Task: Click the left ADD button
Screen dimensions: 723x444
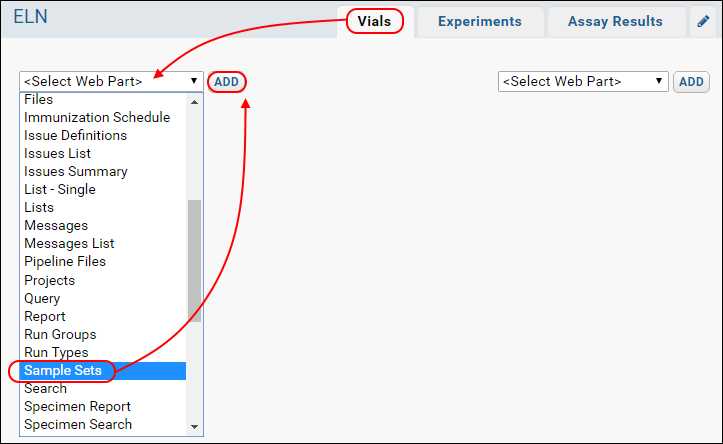Action: coord(226,82)
